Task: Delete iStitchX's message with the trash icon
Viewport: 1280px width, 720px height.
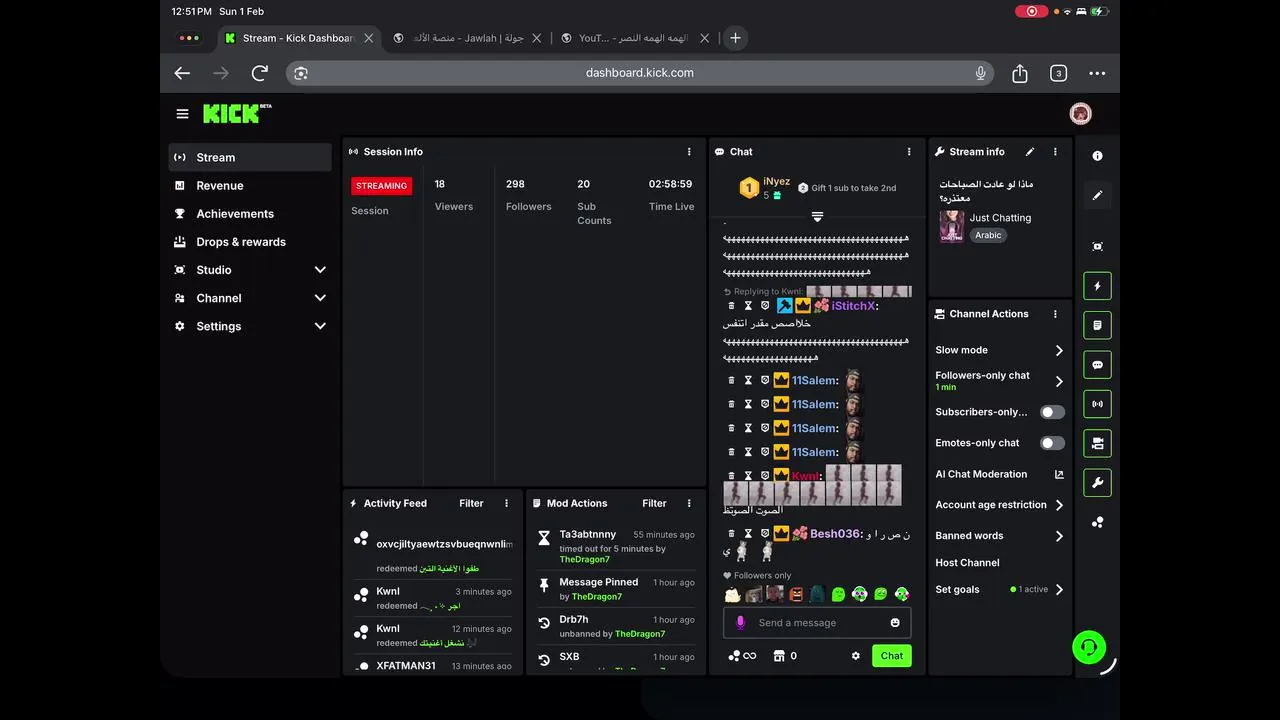Action: tap(731, 306)
